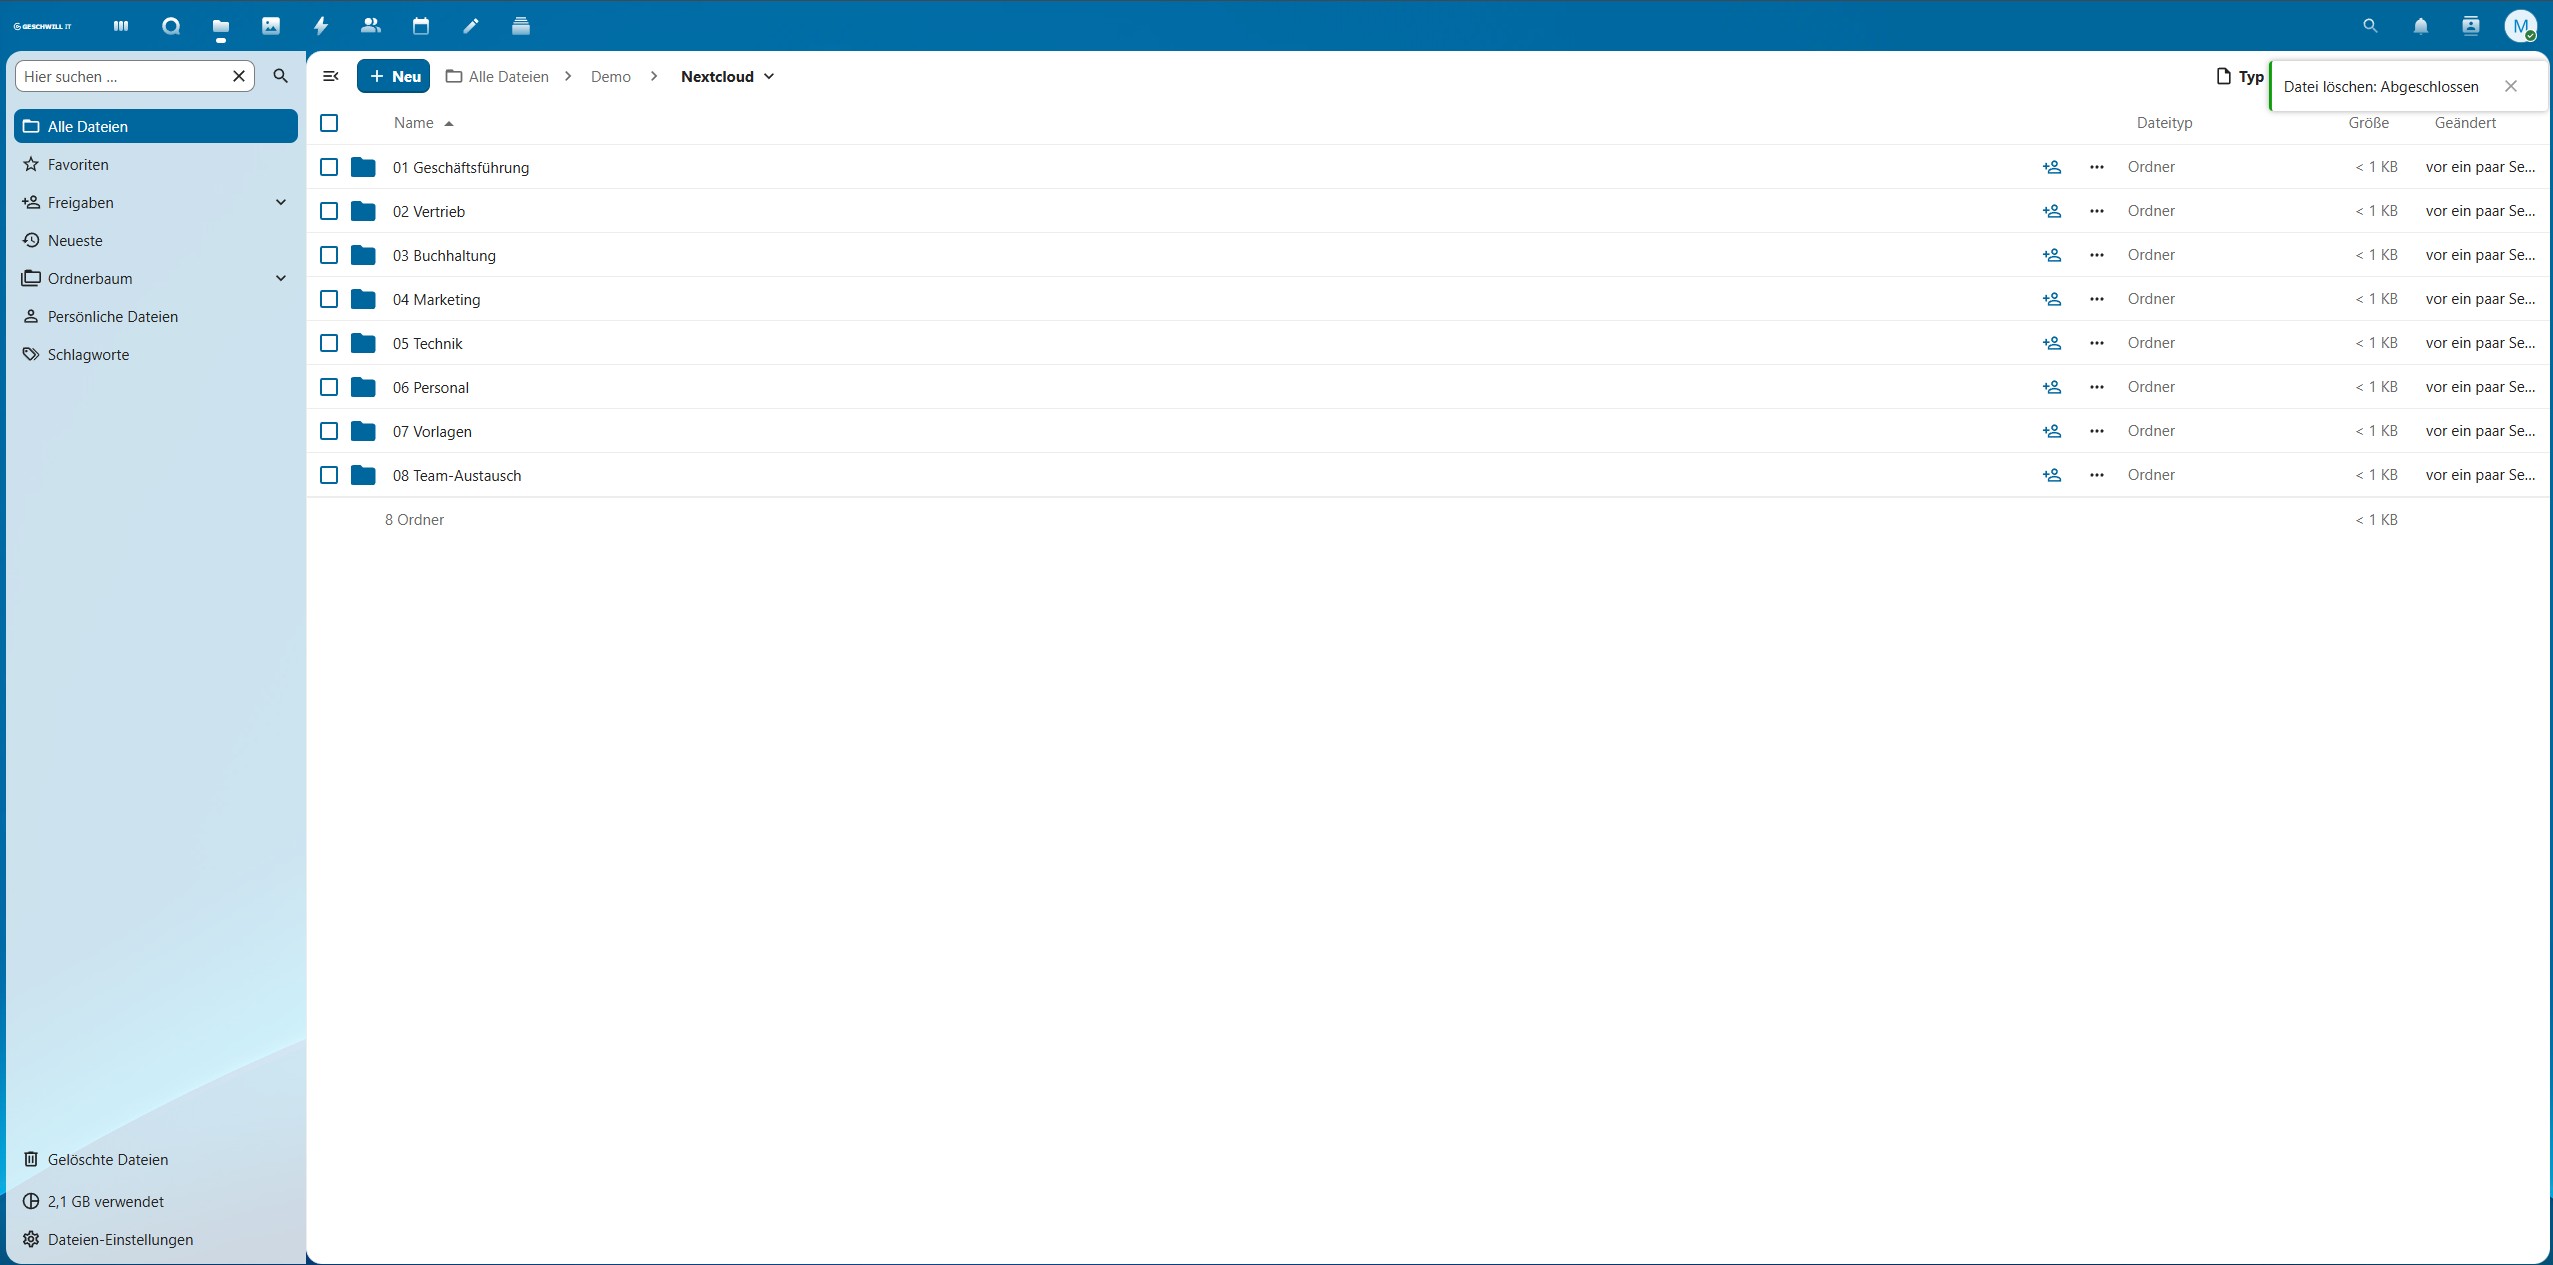Go to Alle Dateien breadcrumb
The width and height of the screenshot is (2553, 1265).
click(x=497, y=76)
